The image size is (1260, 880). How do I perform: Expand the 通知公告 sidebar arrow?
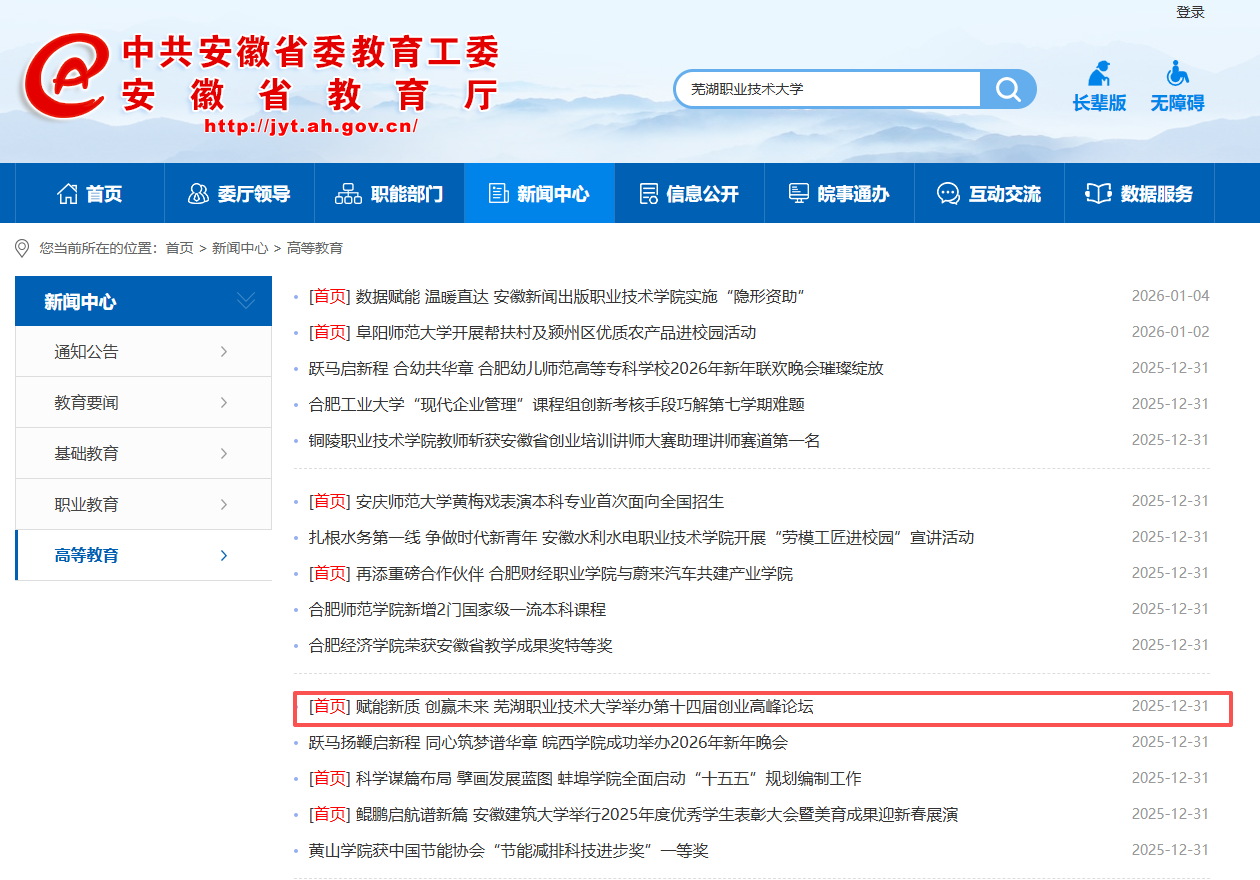pos(223,352)
